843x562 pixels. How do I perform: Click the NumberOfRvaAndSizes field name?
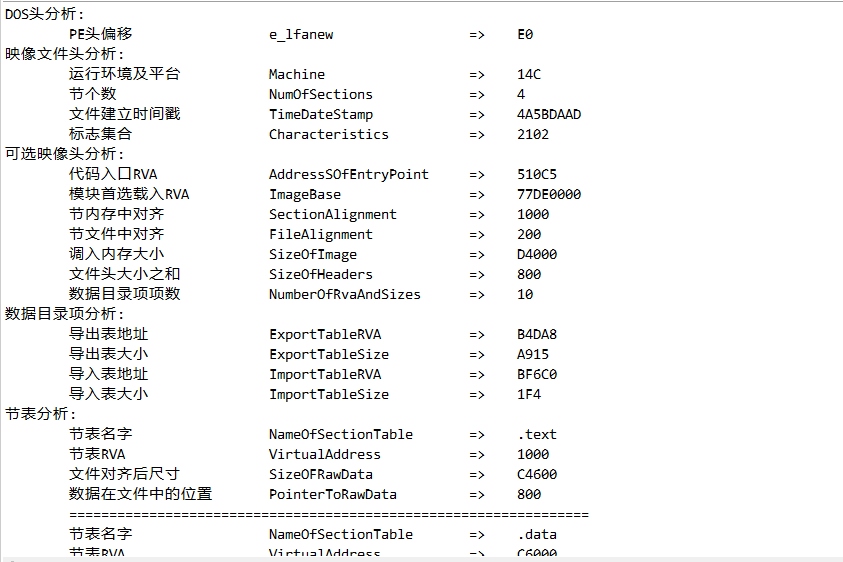[x=344, y=294]
